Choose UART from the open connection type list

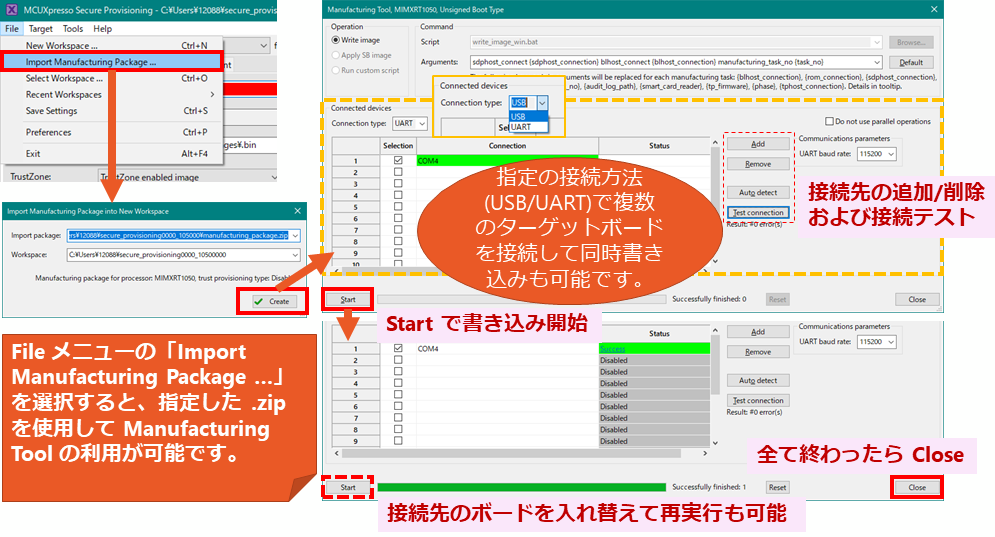[x=521, y=128]
